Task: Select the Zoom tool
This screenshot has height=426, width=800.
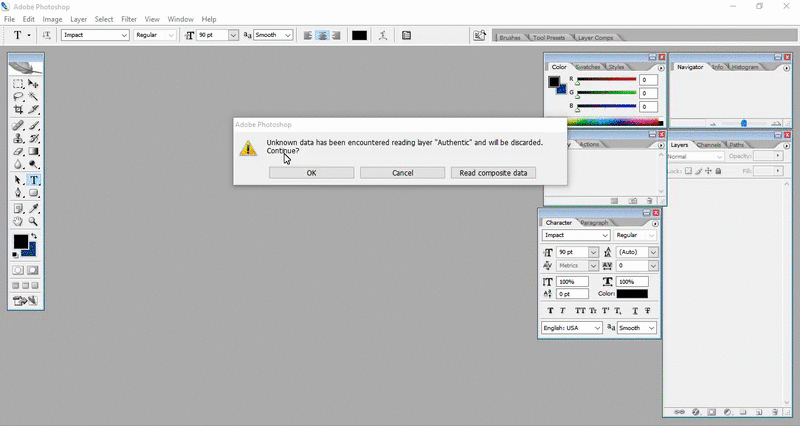Action: [33, 221]
